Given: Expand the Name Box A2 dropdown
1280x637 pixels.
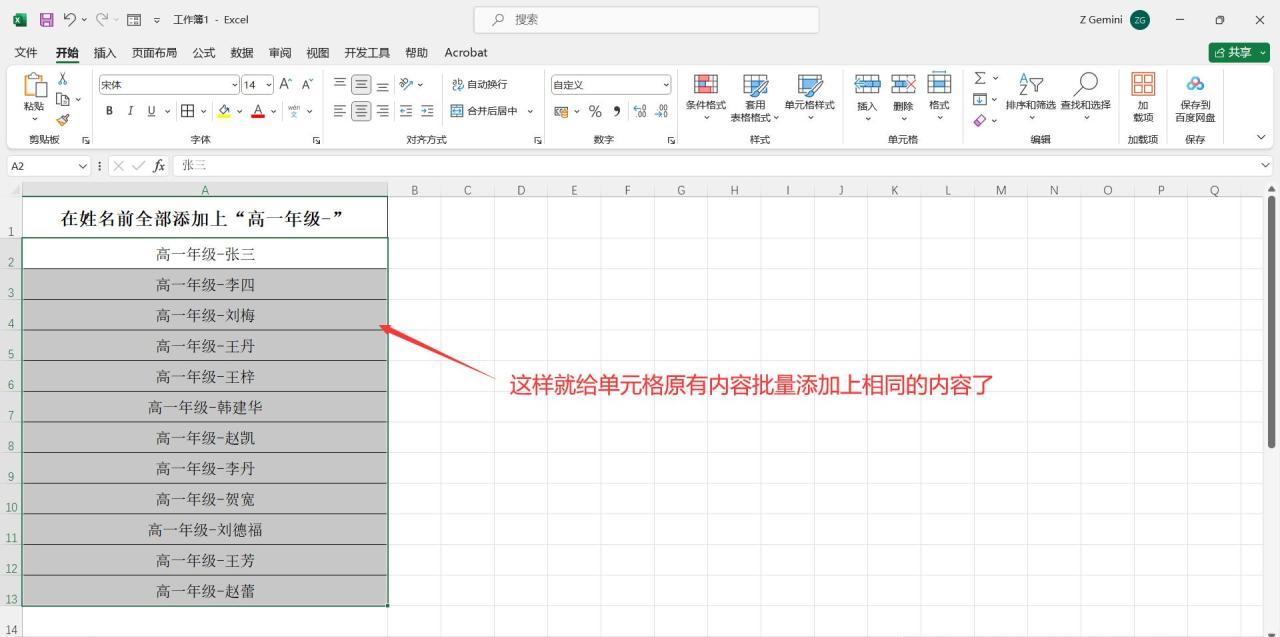Looking at the screenshot, I should tap(82, 166).
